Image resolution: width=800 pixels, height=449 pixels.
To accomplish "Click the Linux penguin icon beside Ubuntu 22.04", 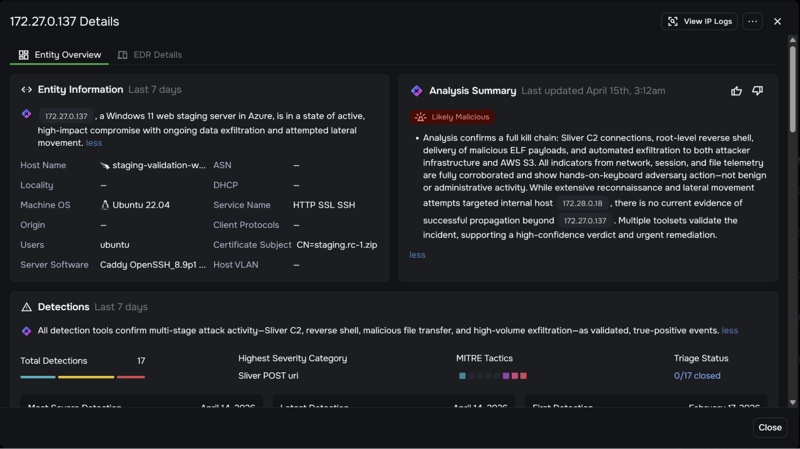I will (x=106, y=205).
